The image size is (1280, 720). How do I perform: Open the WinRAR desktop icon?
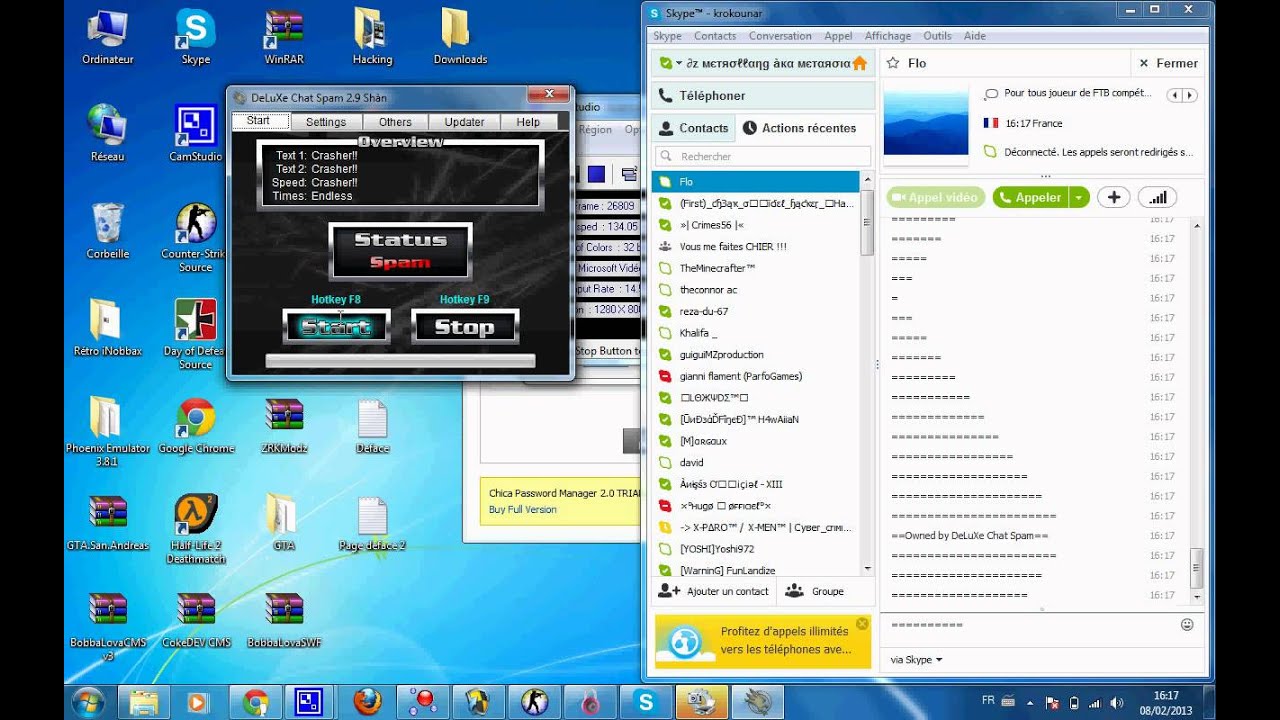tap(284, 37)
